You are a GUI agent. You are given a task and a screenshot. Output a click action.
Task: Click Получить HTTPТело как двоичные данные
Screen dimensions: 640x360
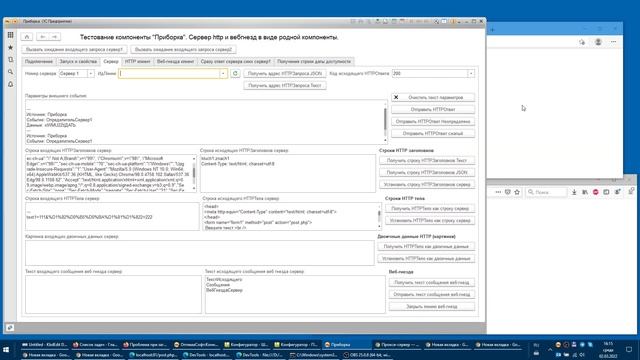[426, 247]
